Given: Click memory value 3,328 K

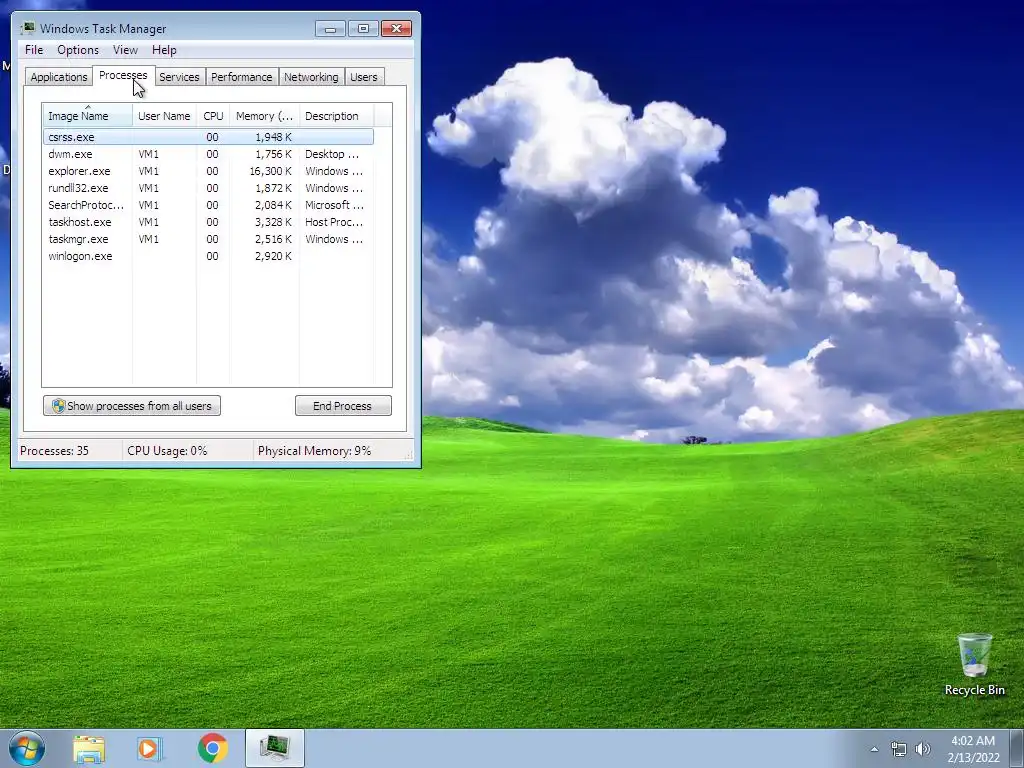Looking at the screenshot, I should pos(273,222).
